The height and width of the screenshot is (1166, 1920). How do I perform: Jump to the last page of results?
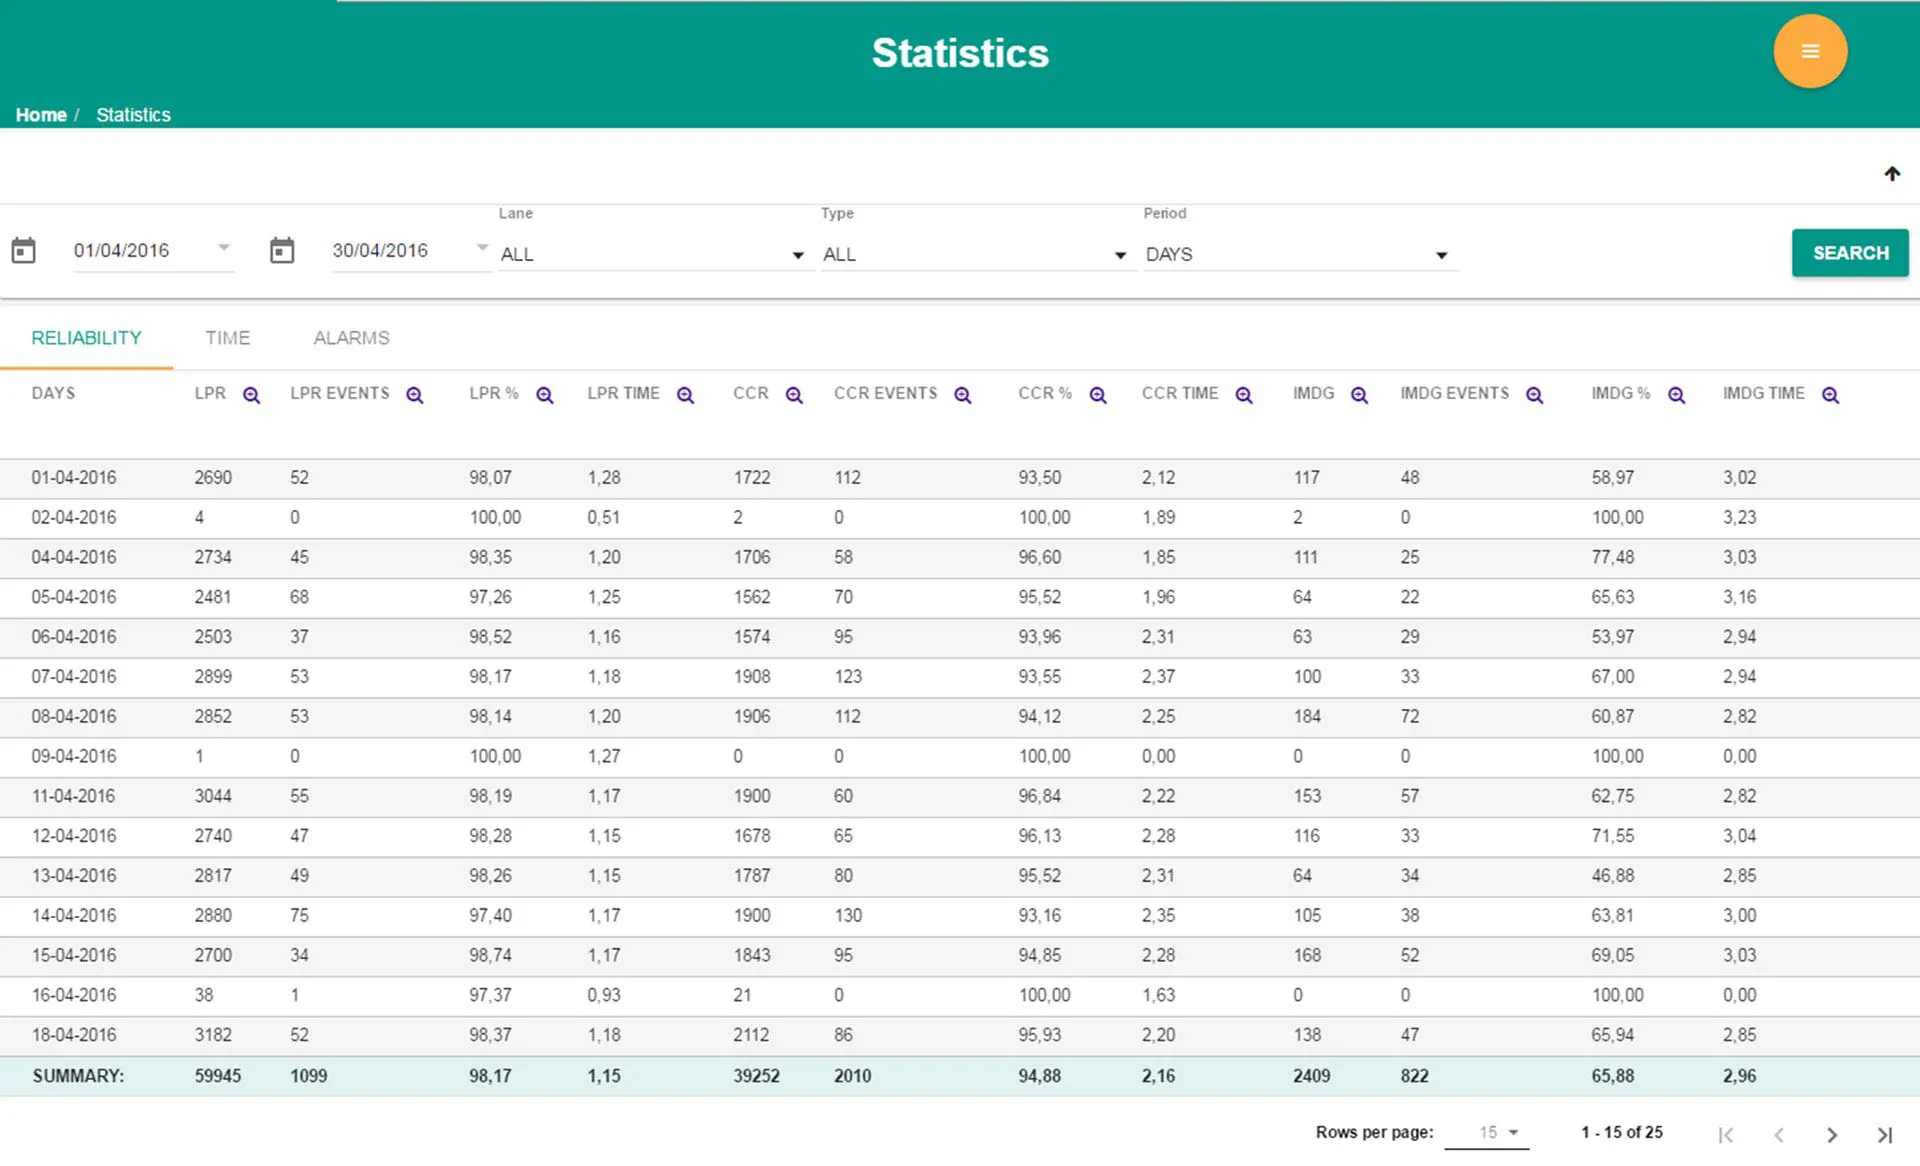tap(1884, 1134)
